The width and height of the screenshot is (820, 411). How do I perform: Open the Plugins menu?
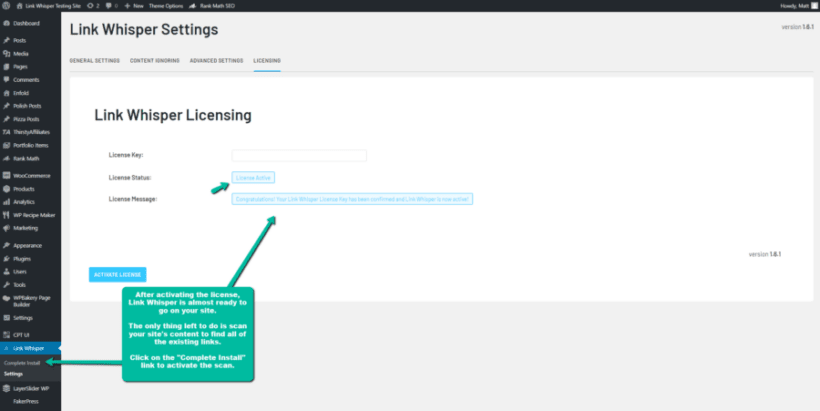pos(22,257)
